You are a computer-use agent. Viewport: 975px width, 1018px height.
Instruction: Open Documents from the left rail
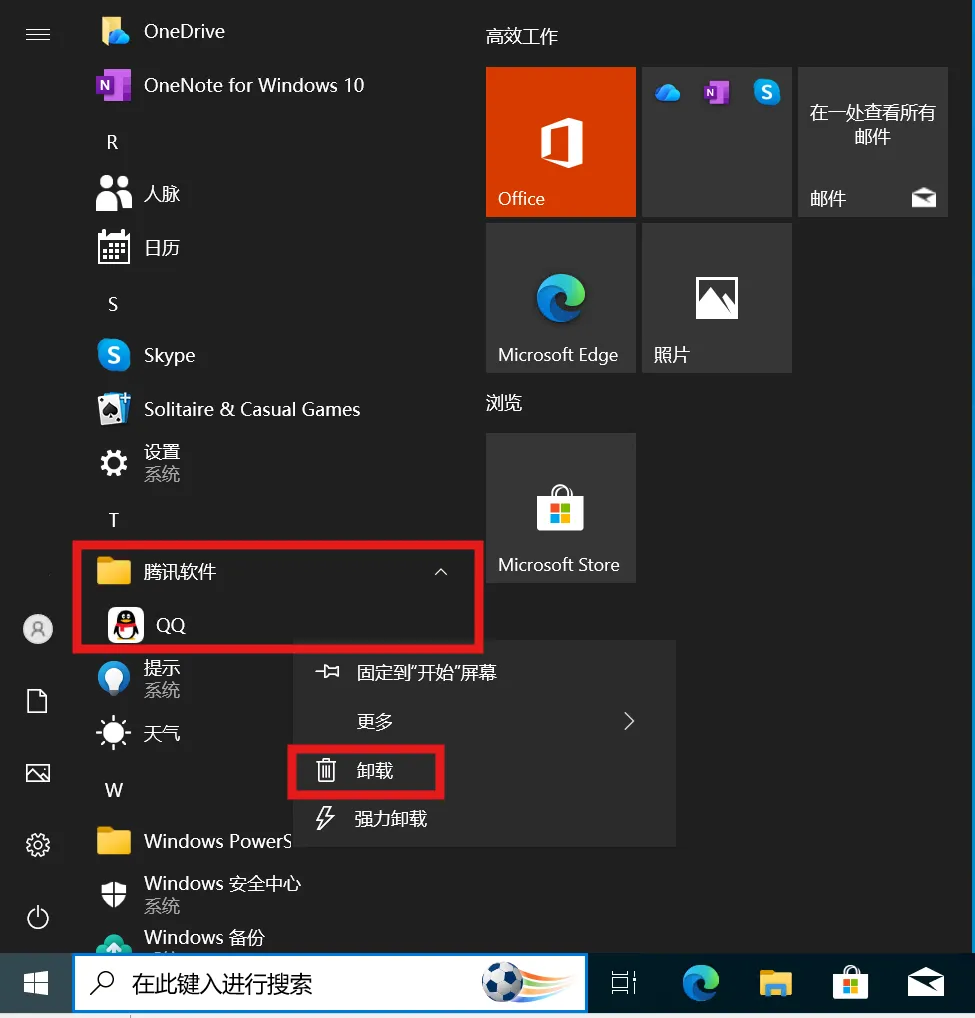(x=38, y=701)
